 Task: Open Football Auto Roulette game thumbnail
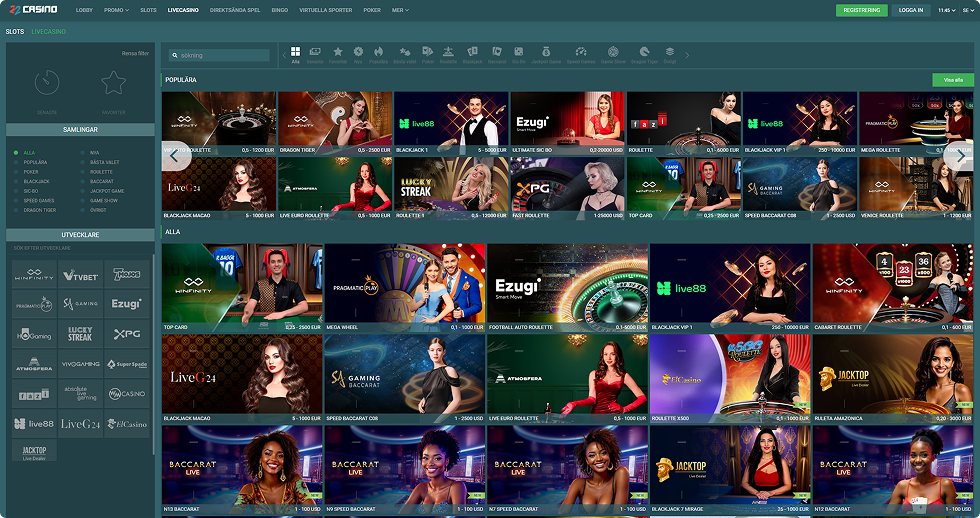(568, 287)
